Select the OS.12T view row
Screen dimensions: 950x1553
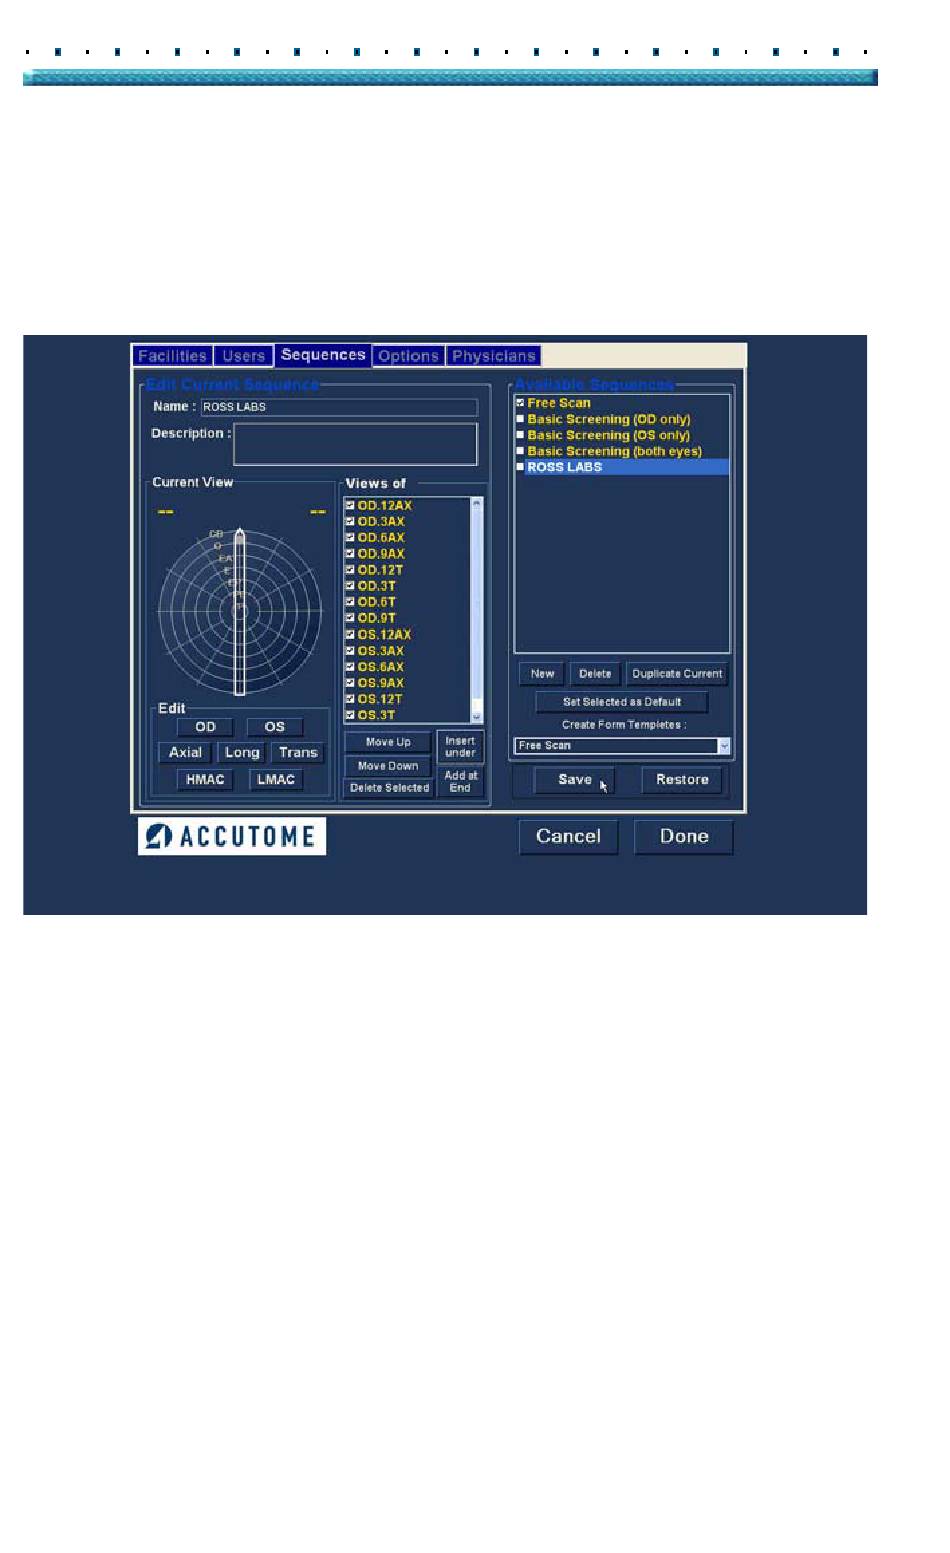380,699
